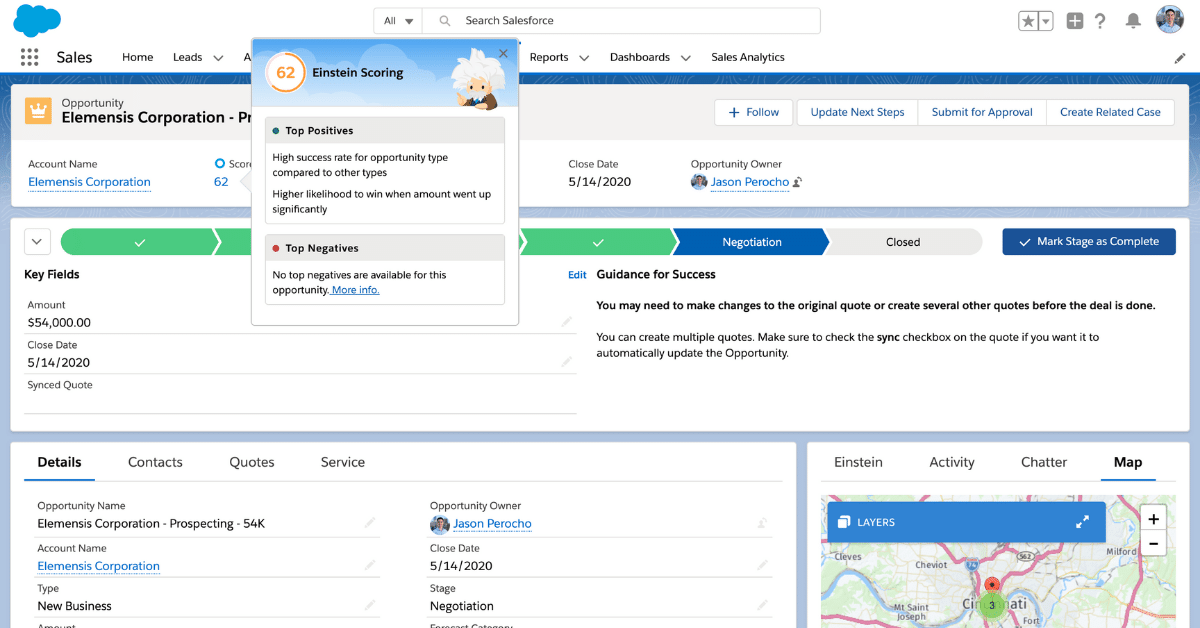
Task: Open Elemensis Corporation link in header
Action: pos(89,182)
